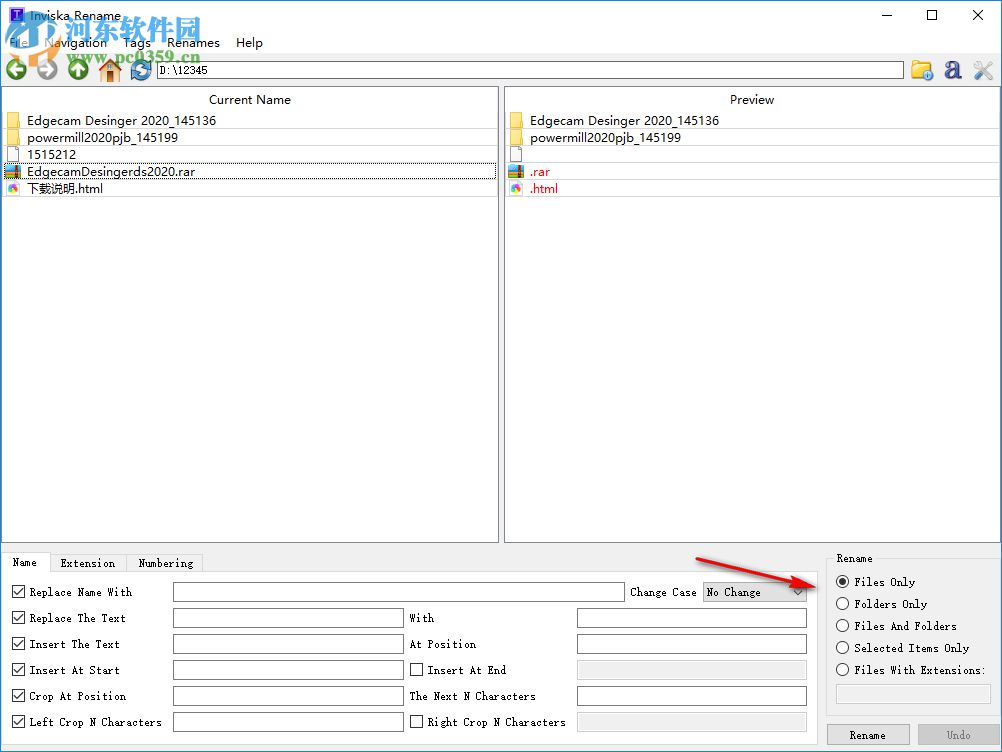Click folder icon of Edgecam Desinger in Current Name
Viewport: 1002px width, 752px height.
13,120
